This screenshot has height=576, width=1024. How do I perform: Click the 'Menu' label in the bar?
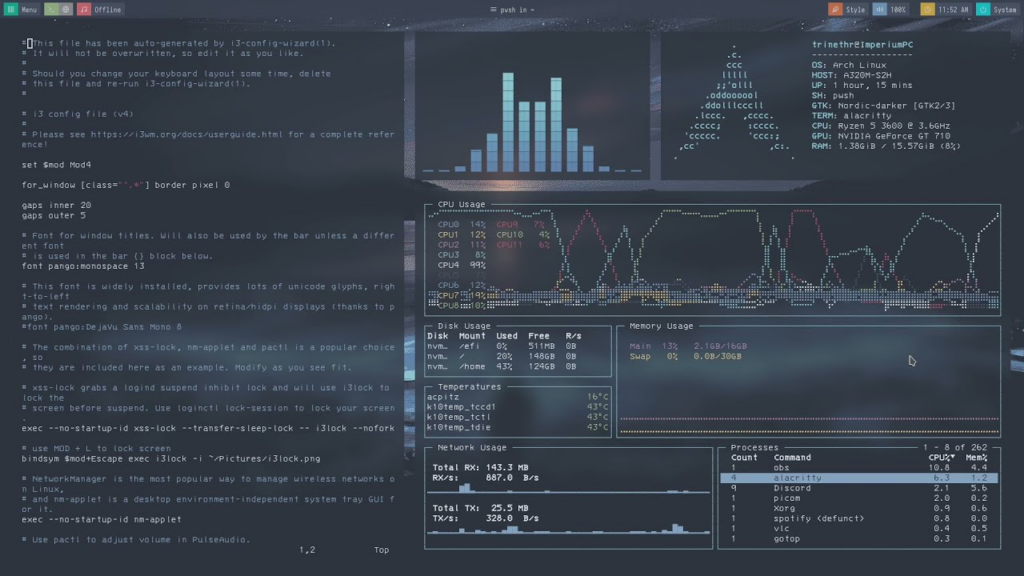(x=30, y=9)
